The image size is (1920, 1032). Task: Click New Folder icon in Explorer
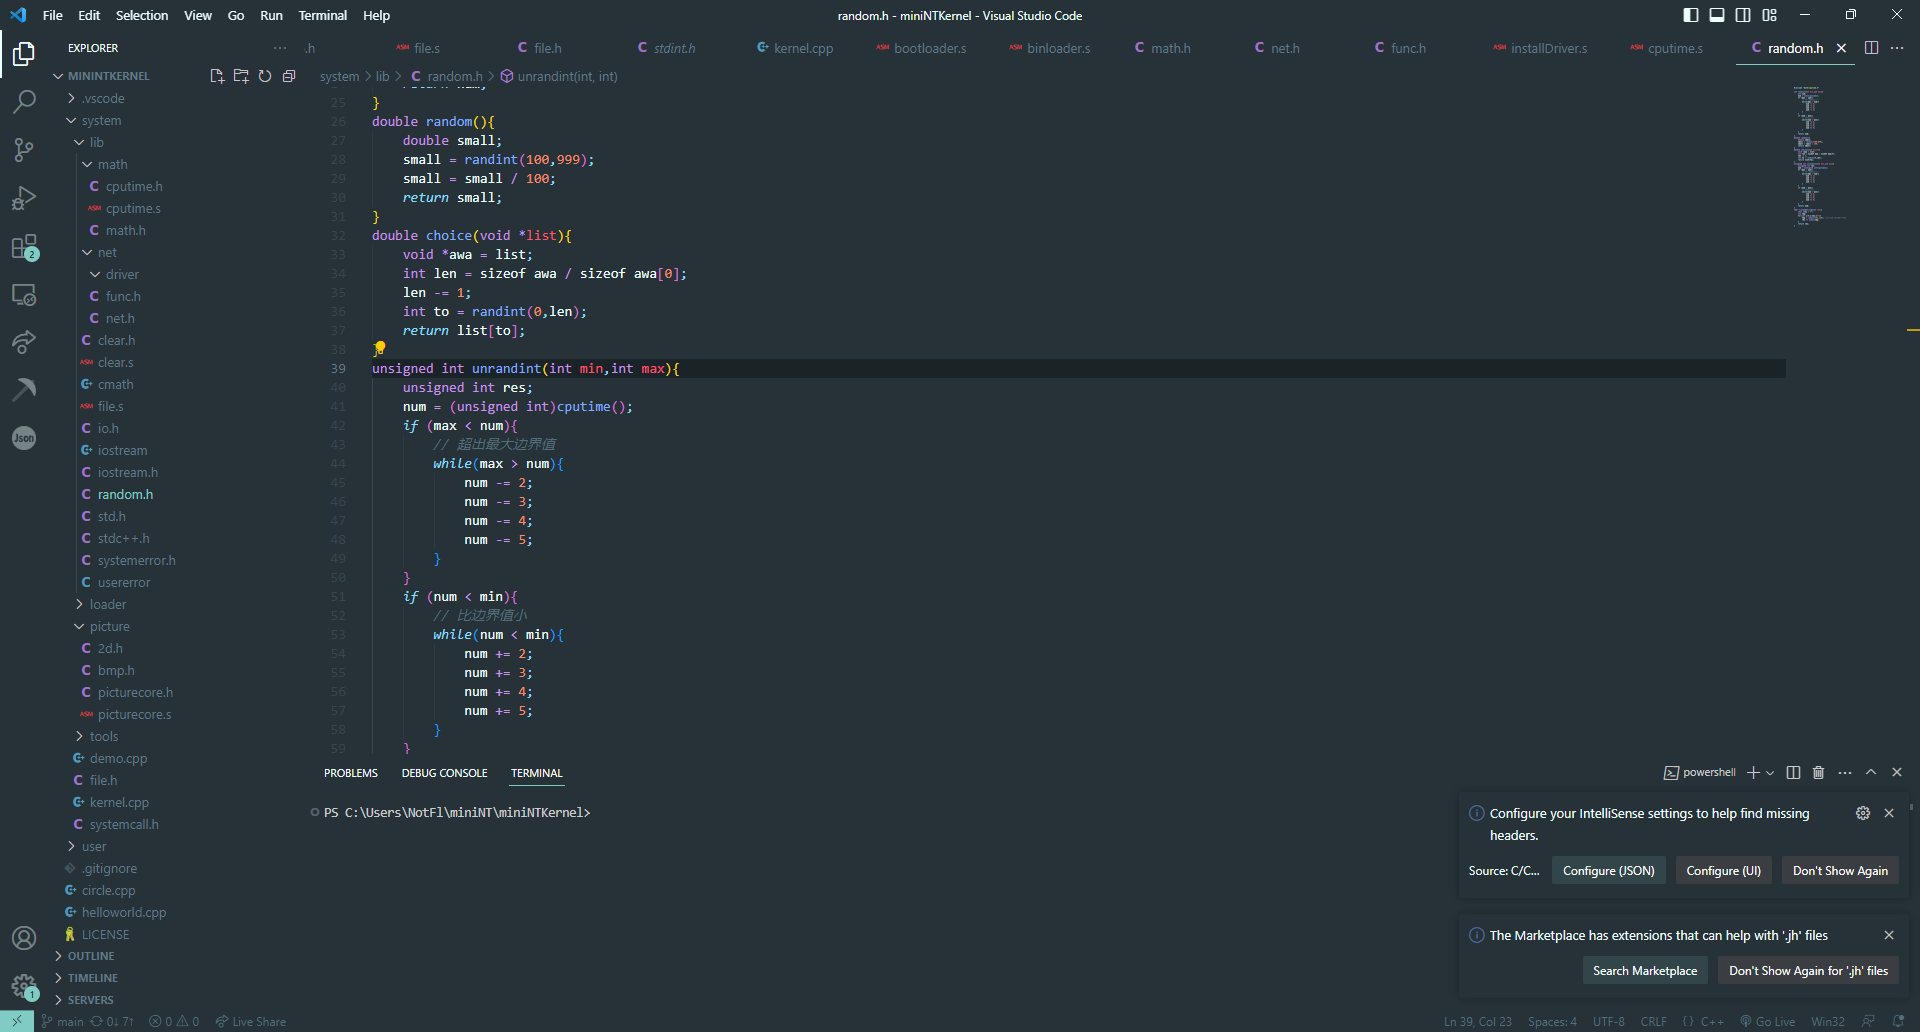(241, 76)
